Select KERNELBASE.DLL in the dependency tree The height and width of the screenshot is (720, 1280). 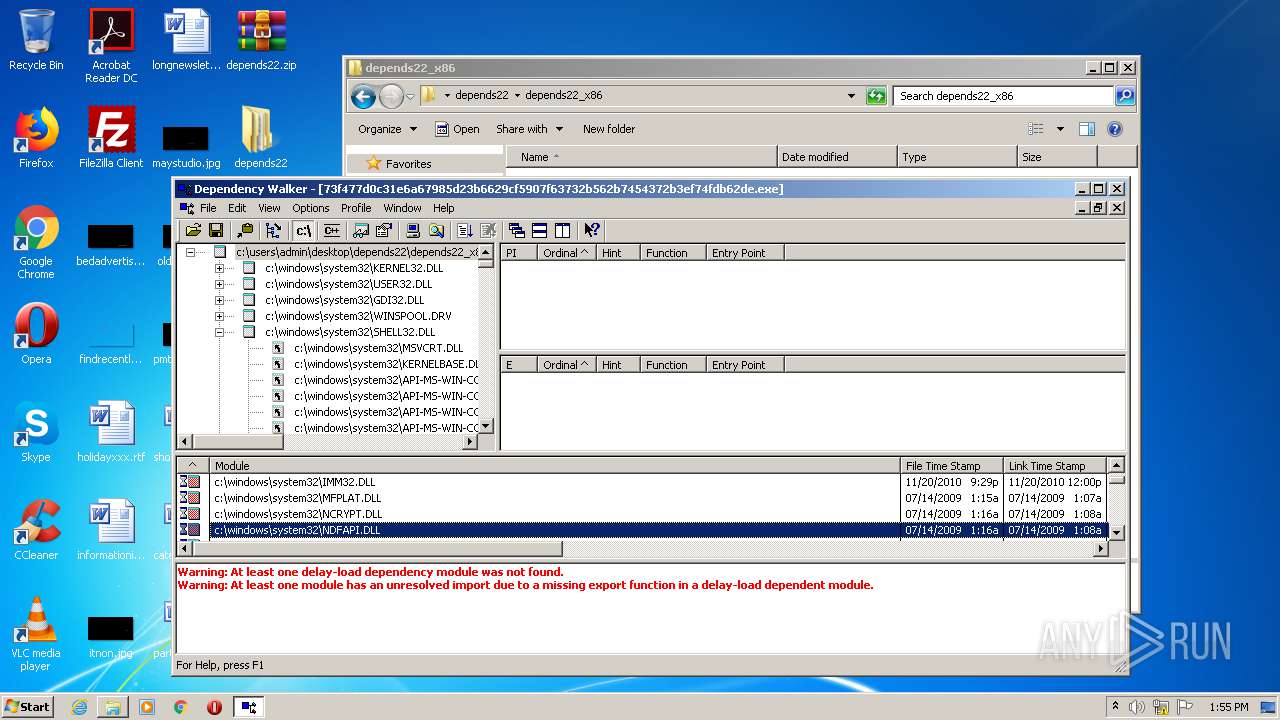coord(386,364)
